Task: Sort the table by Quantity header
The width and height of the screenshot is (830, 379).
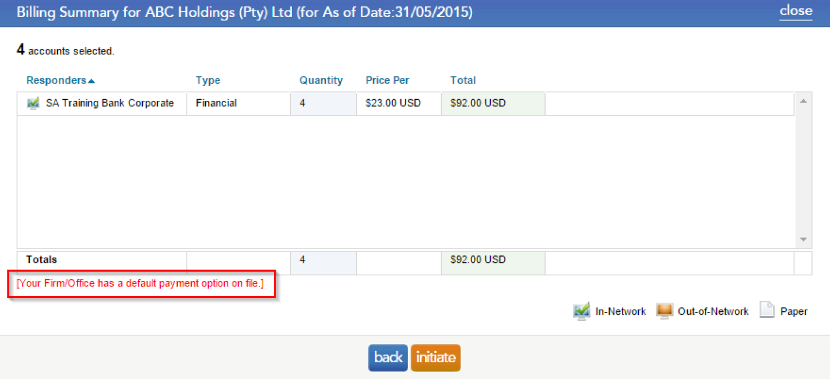Action: click(321, 80)
